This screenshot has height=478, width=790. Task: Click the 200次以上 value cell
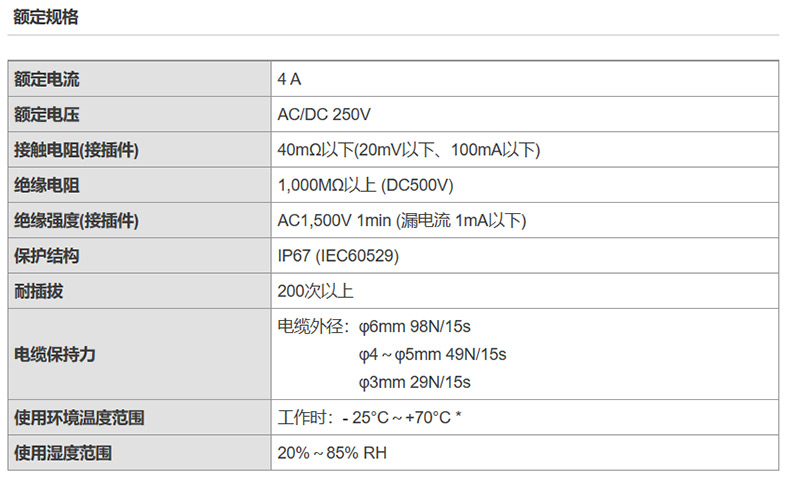coord(315,292)
